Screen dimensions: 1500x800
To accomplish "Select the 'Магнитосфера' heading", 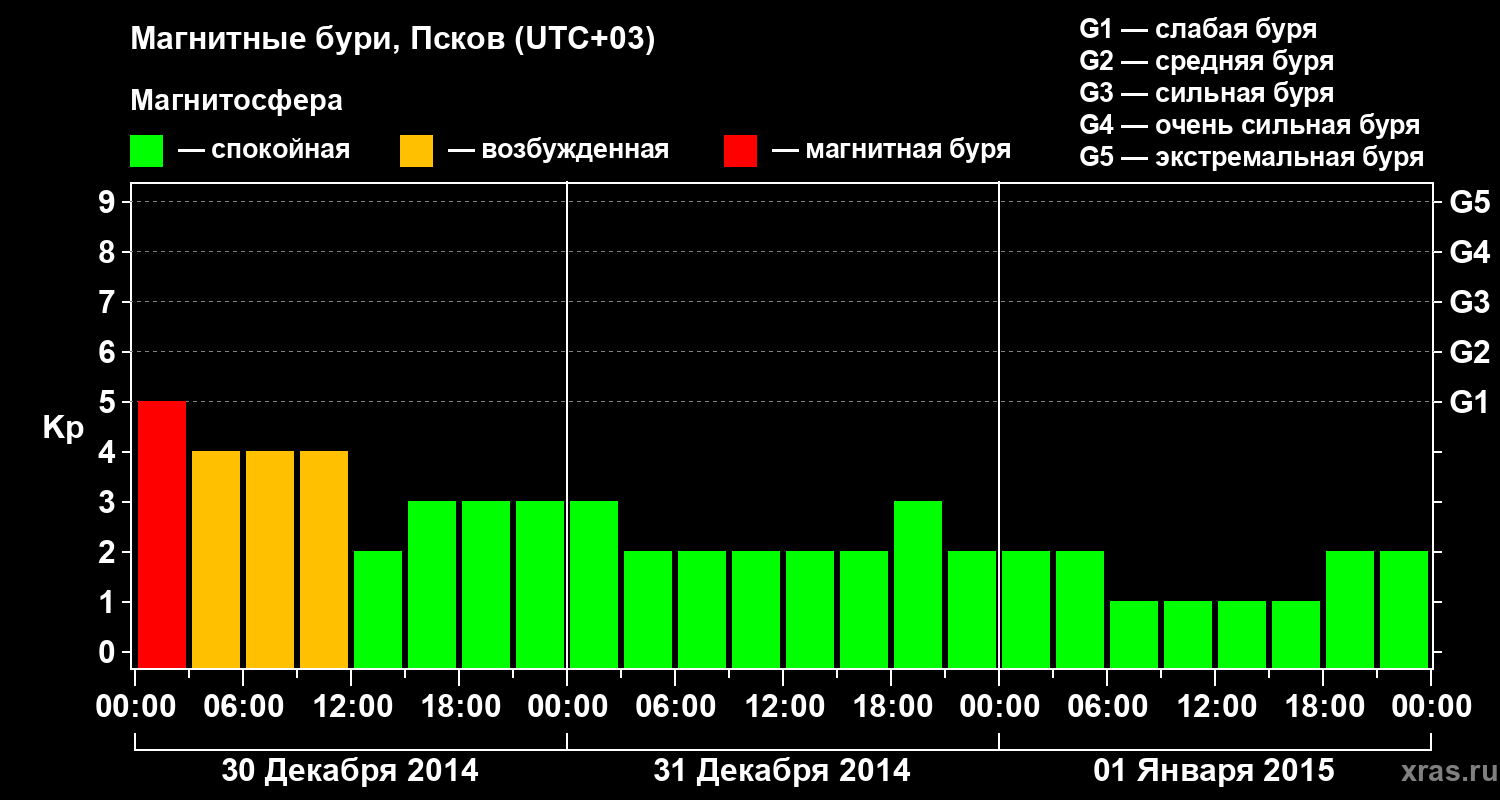I will (236, 101).
